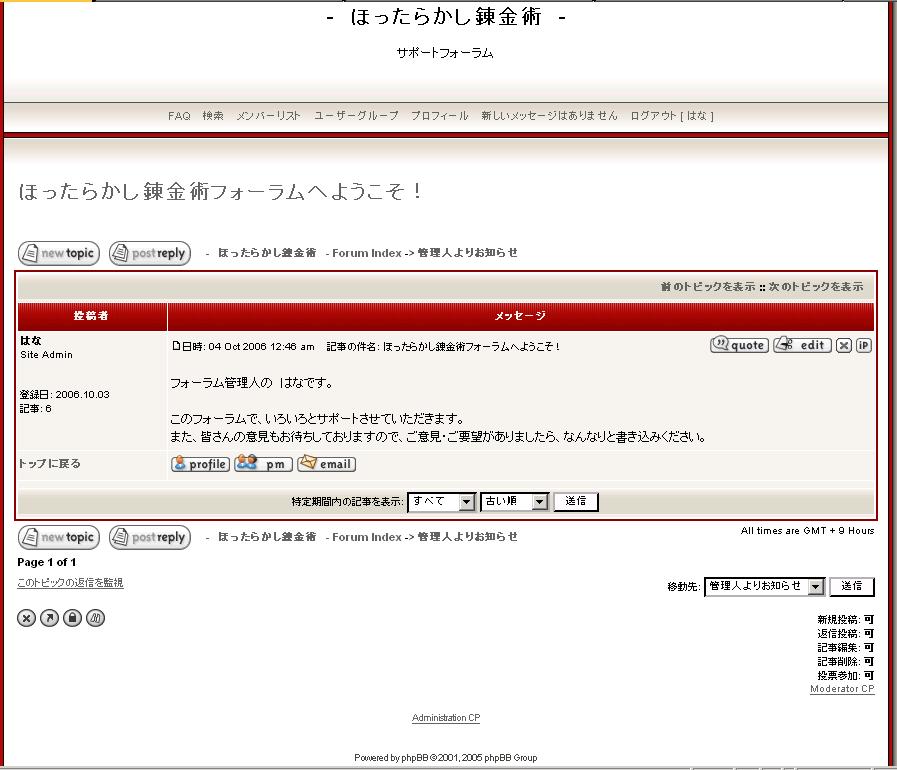
Task: Click the email button under the post
Action: pos(326,464)
